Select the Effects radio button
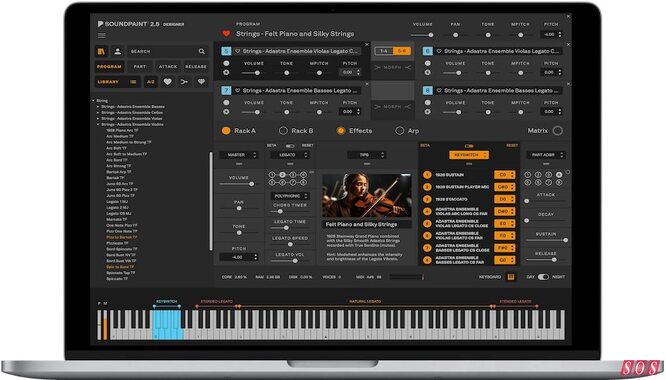Image resolution: width=666 pixels, height=380 pixels. 341,131
